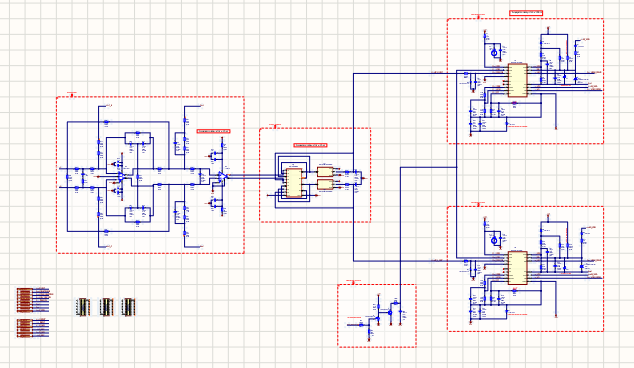The width and height of the screenshot is (634, 368).
Task: Click the red label box inside the middle block
Action: [311, 145]
